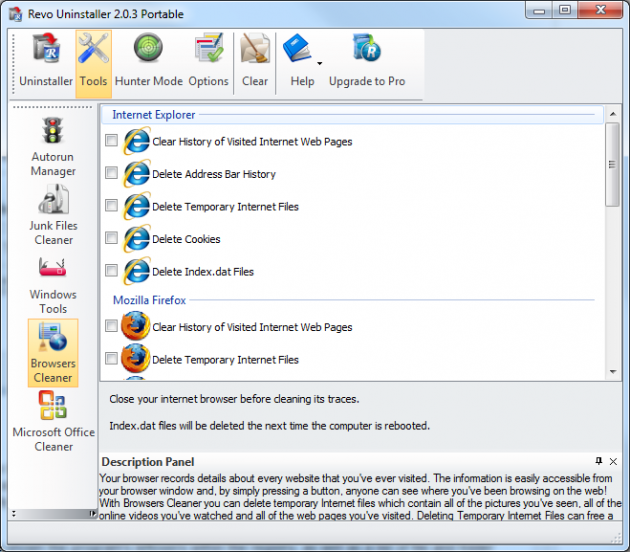Check IE Delete Temporary Internet Files

tap(111, 206)
